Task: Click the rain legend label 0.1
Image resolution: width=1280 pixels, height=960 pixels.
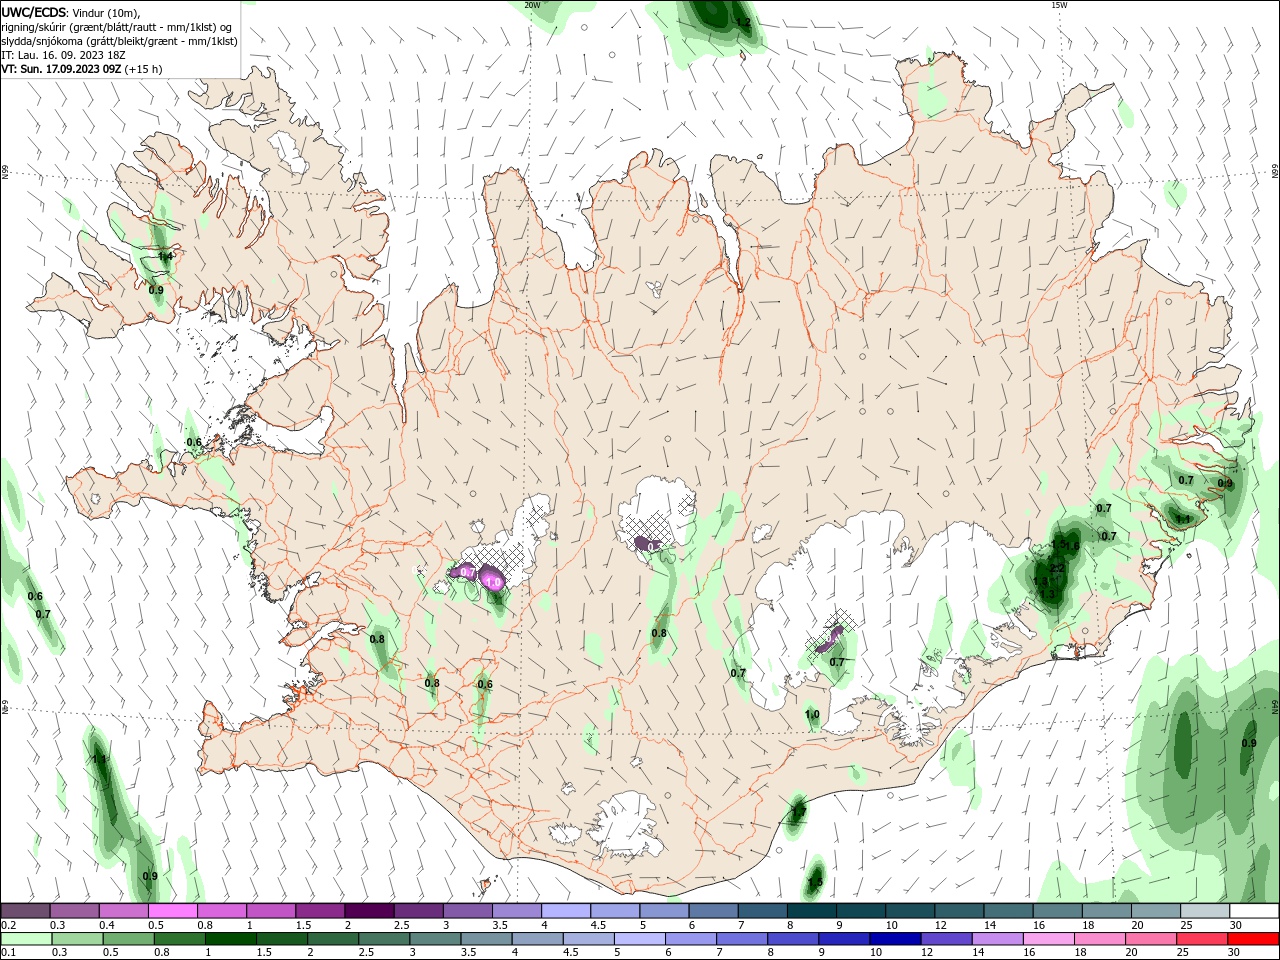Action: (x=8, y=952)
